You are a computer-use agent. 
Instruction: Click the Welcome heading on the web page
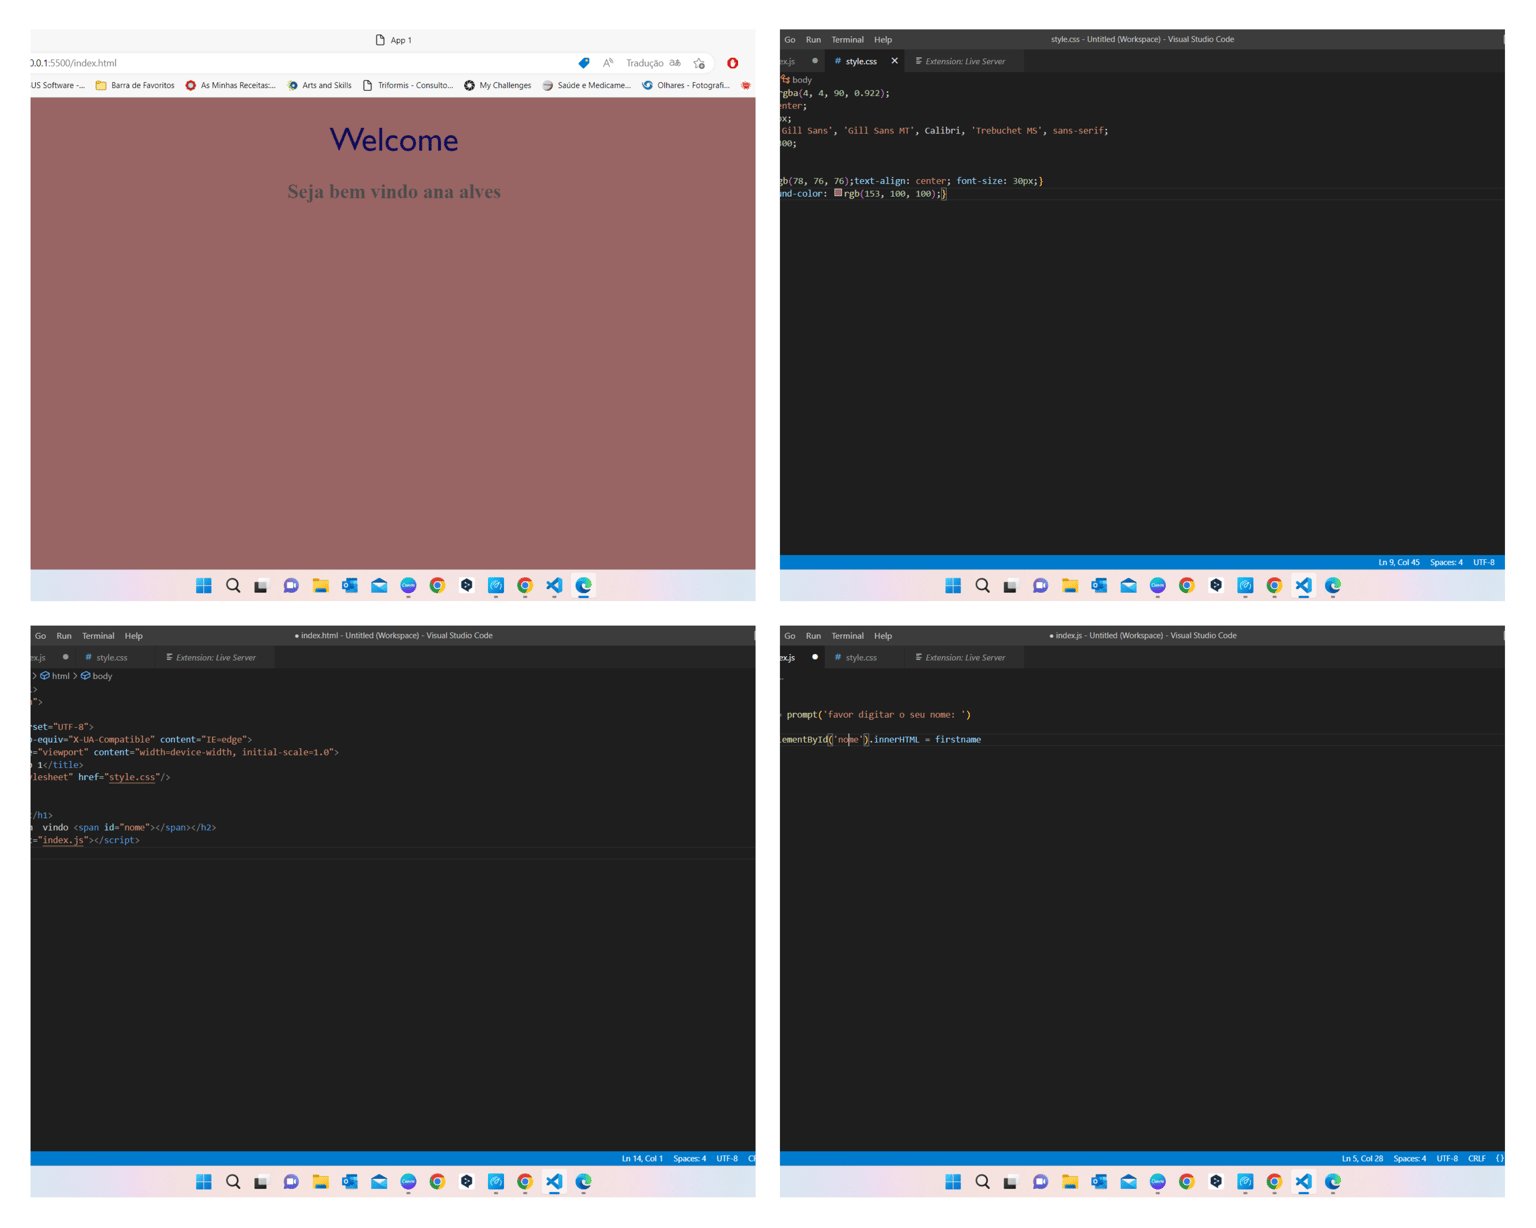[394, 140]
